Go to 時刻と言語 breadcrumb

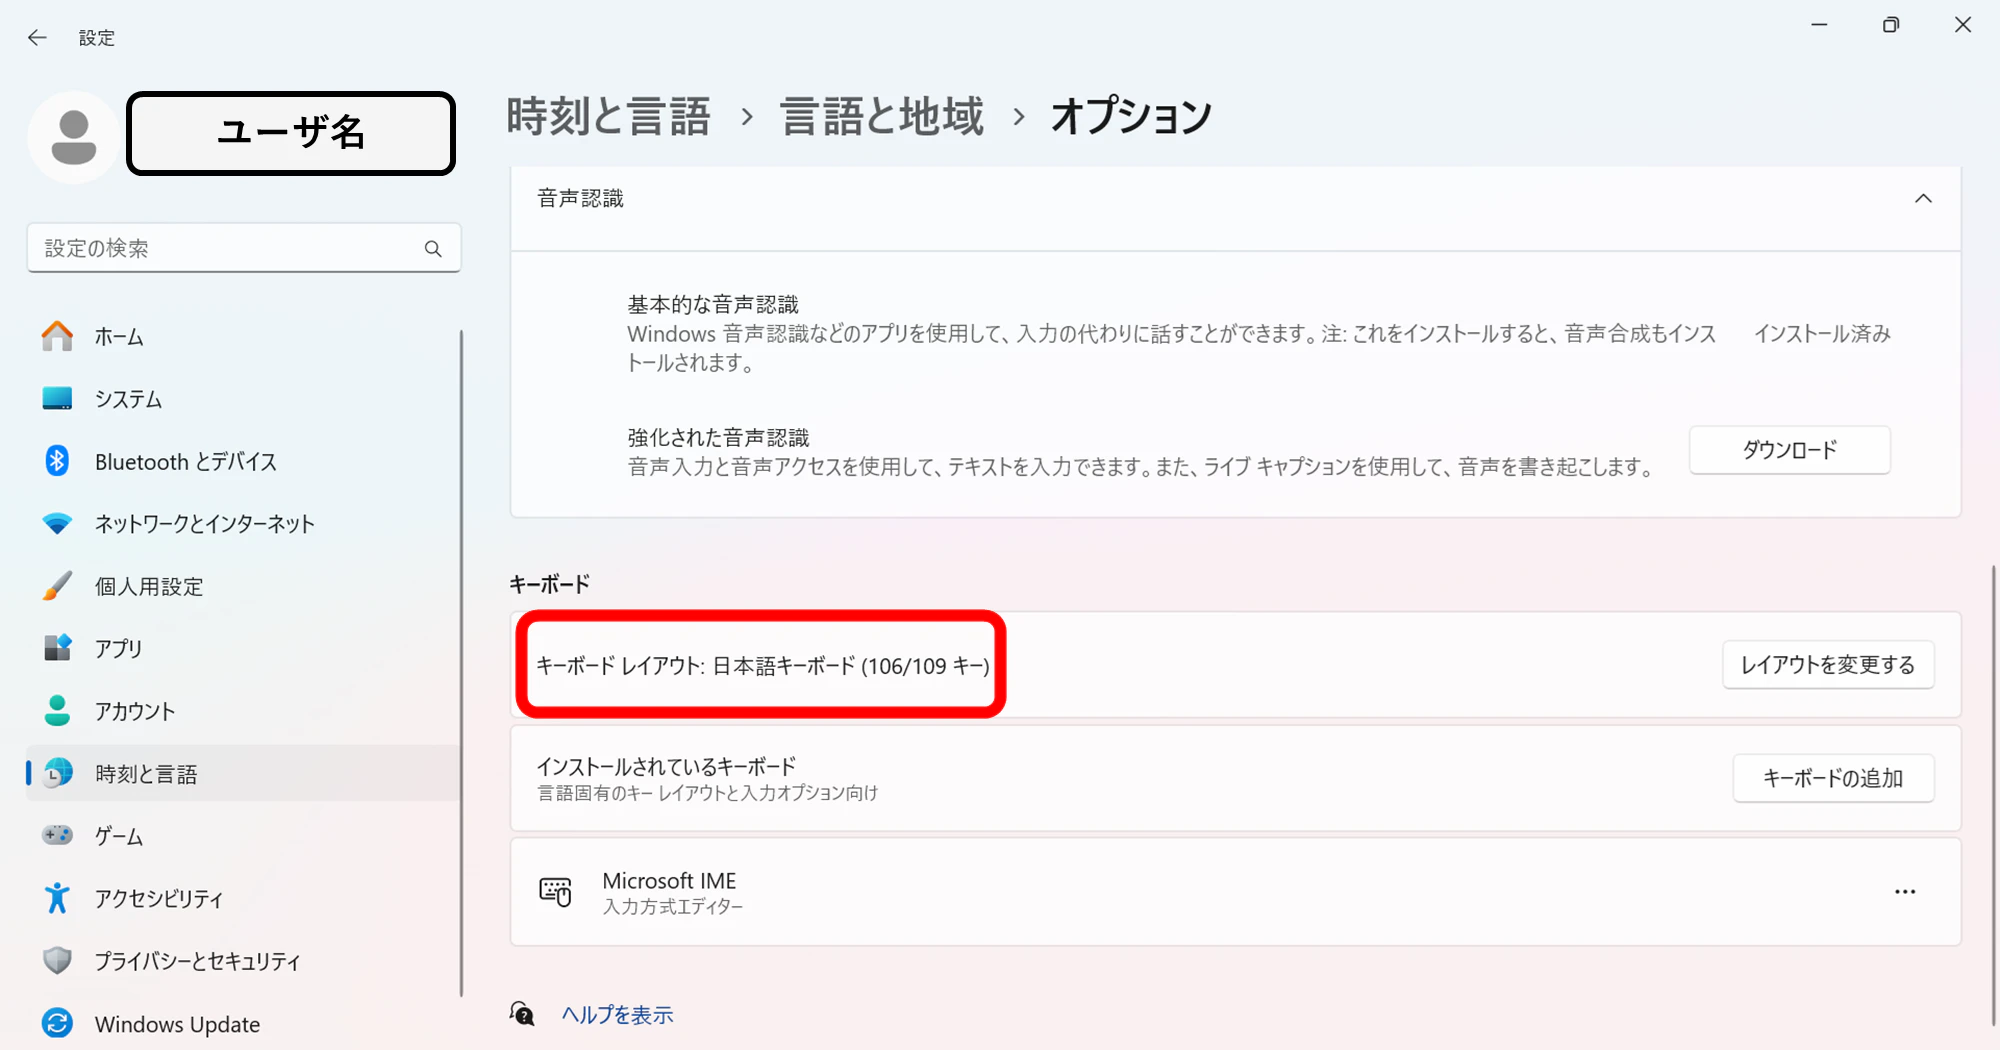[x=608, y=116]
